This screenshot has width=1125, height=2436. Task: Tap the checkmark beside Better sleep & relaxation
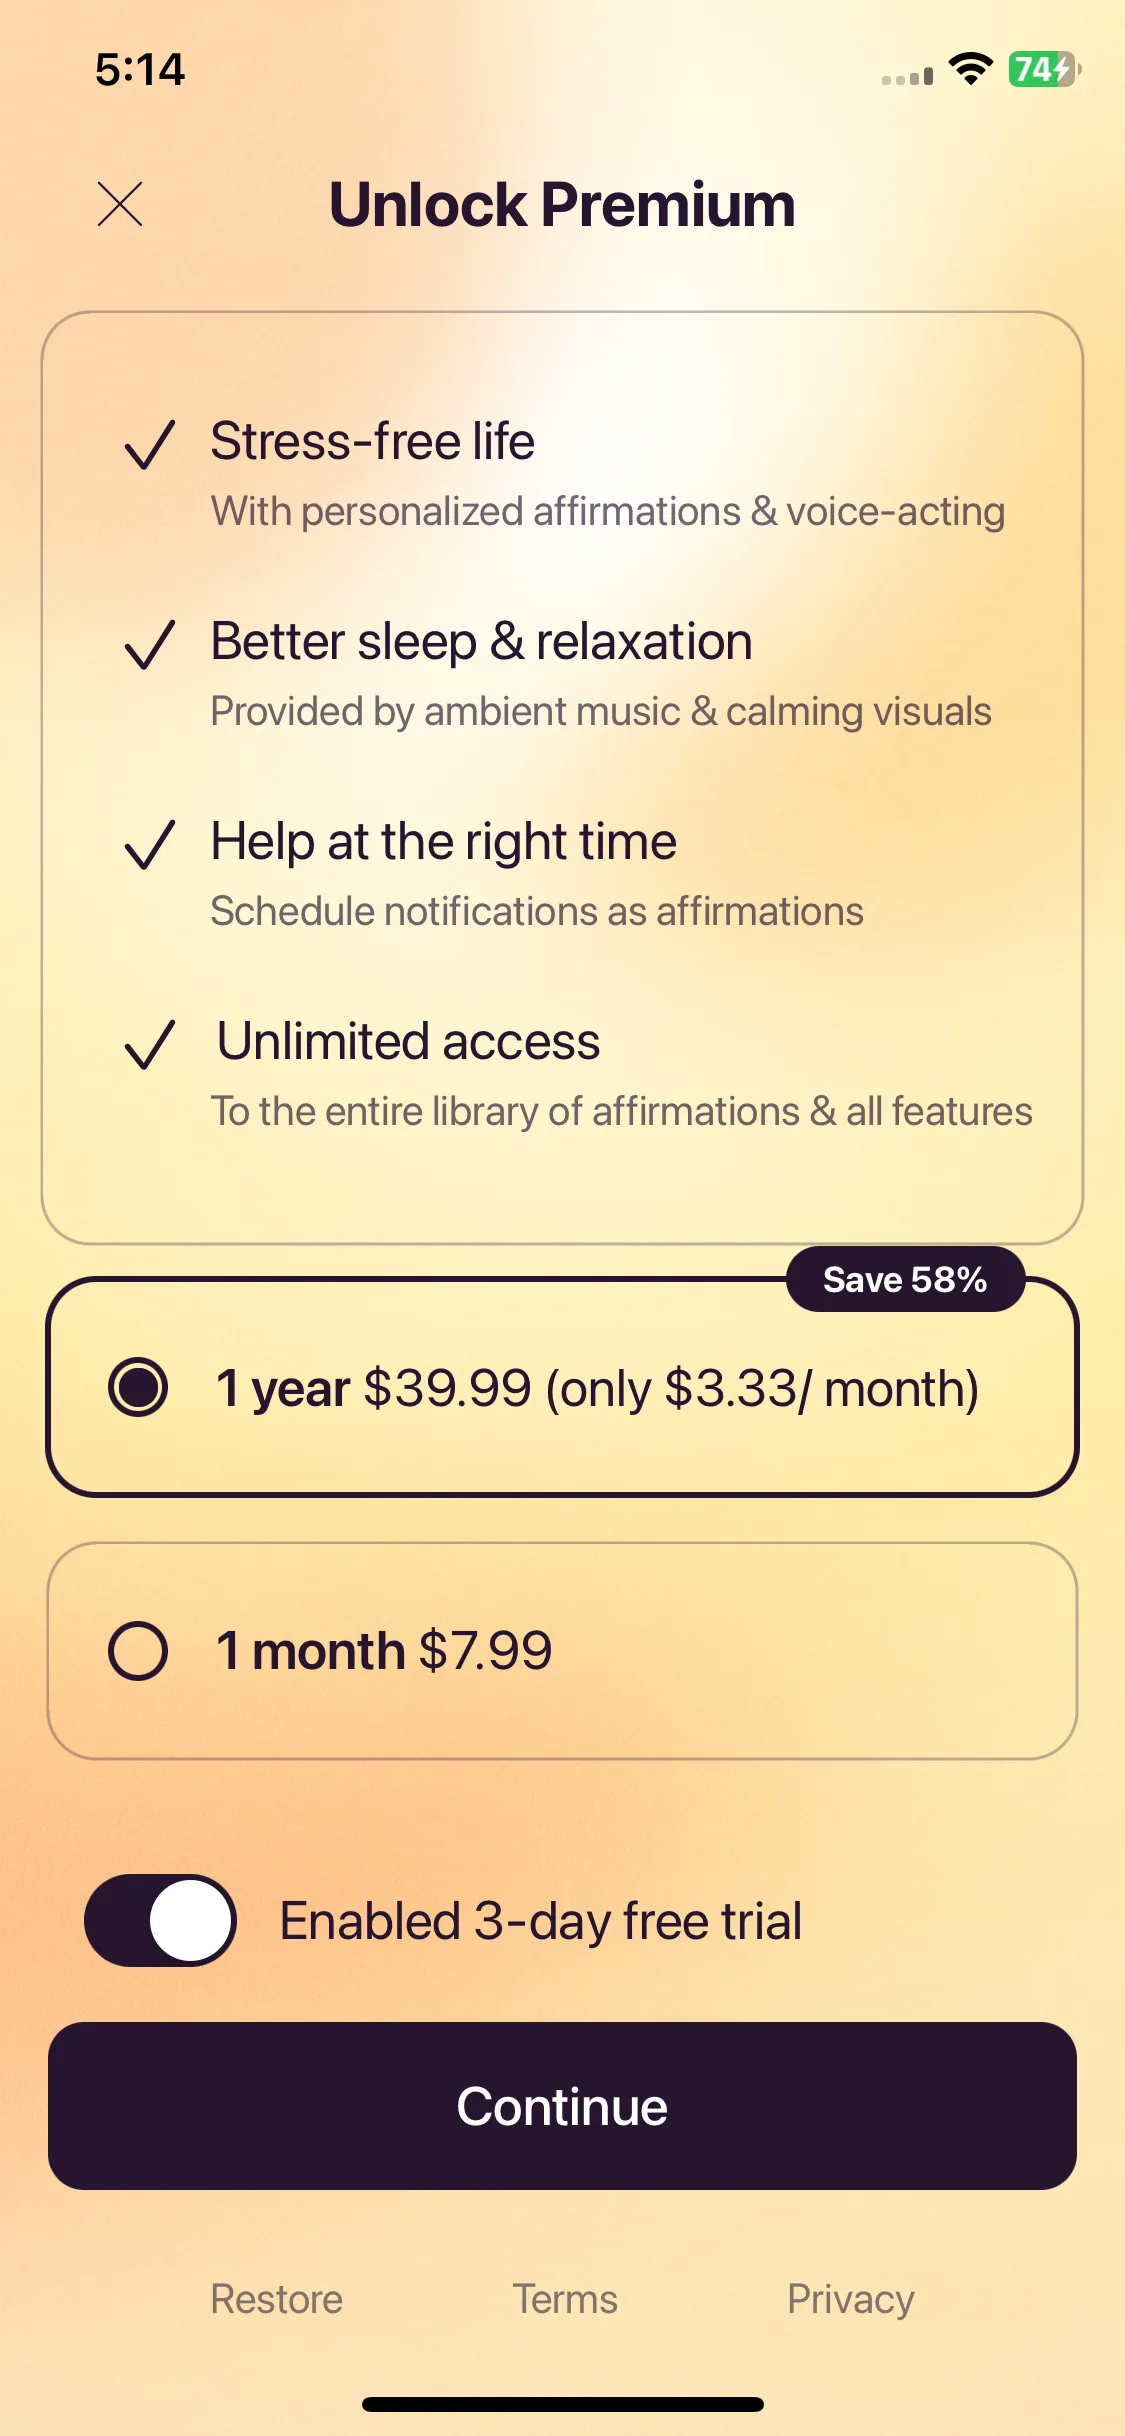pos(150,644)
